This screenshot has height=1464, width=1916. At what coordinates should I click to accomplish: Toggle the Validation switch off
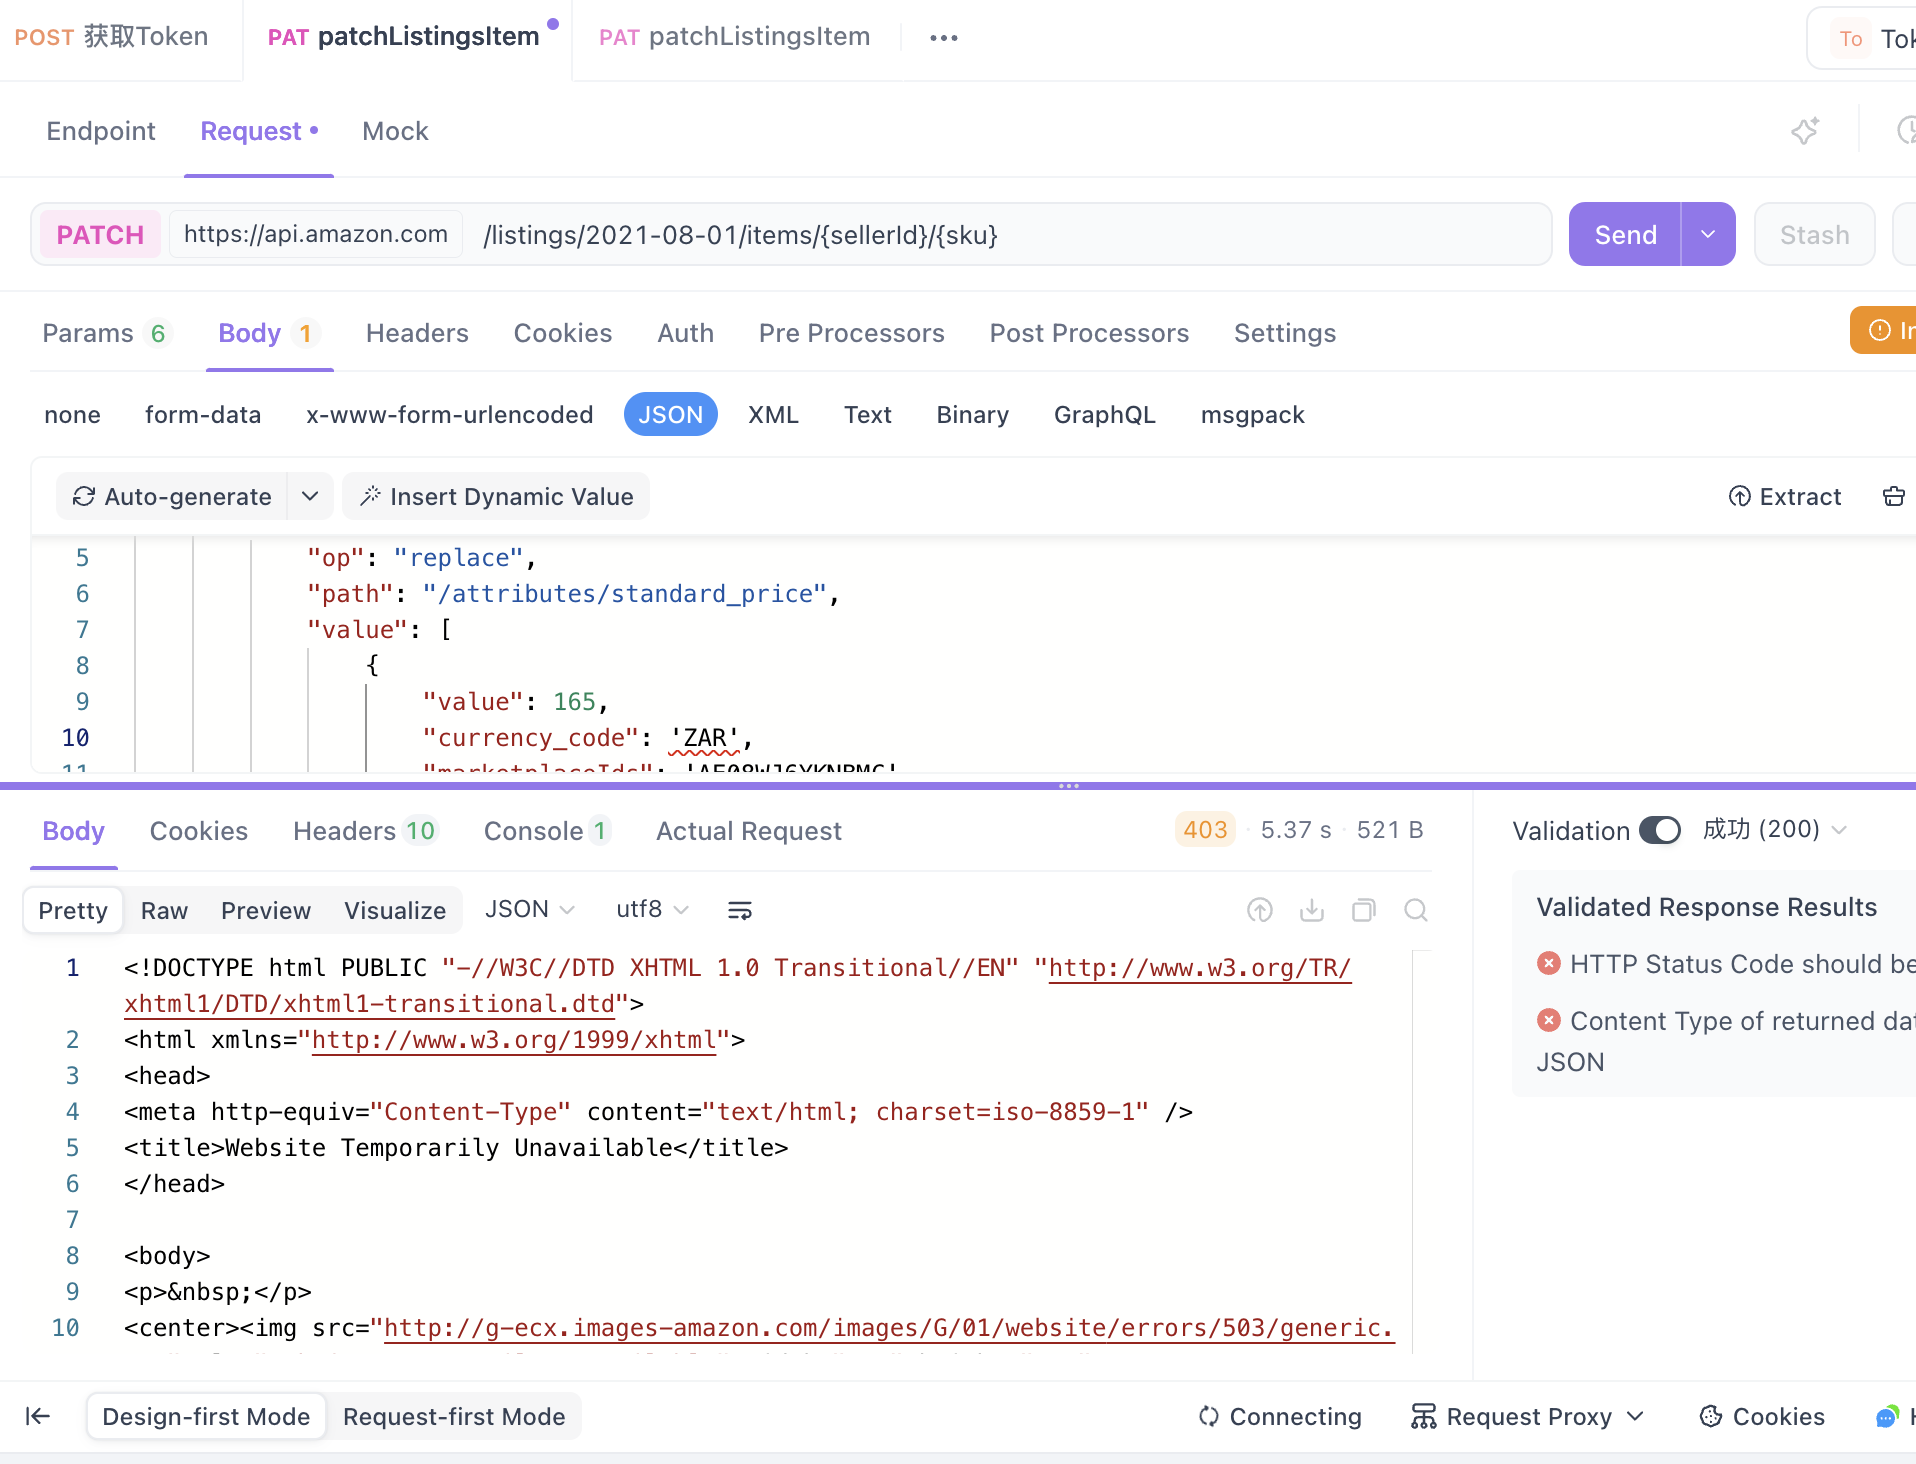[x=1660, y=830]
